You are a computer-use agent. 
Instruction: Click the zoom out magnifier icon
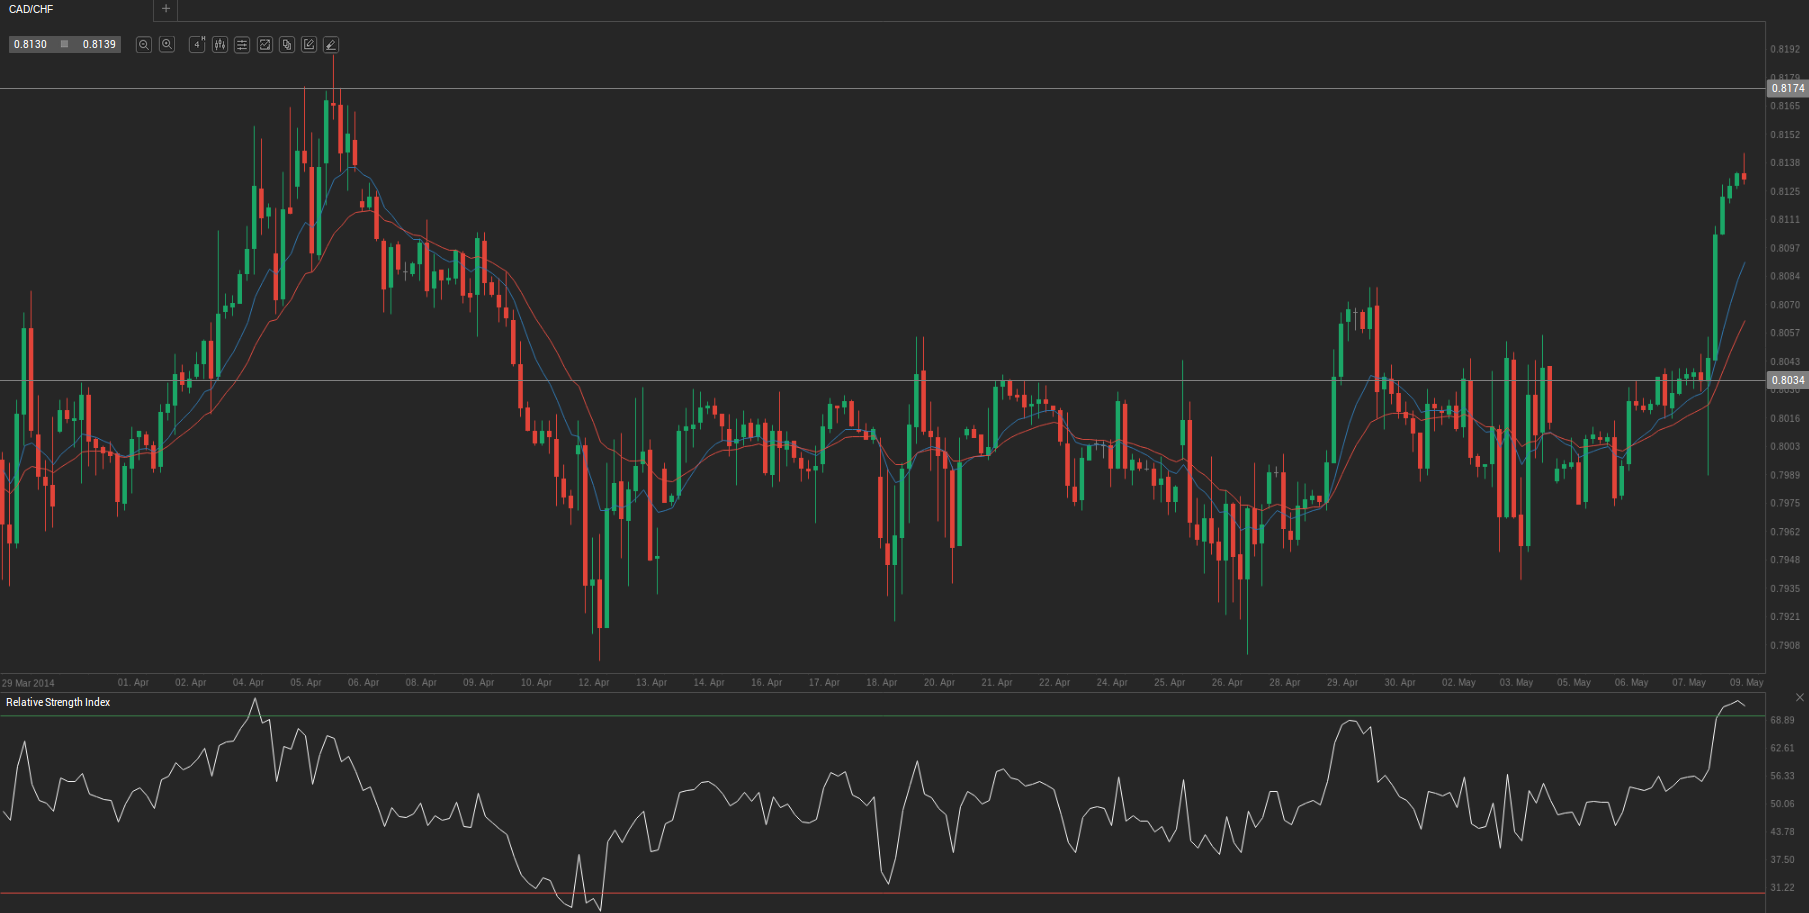point(144,45)
